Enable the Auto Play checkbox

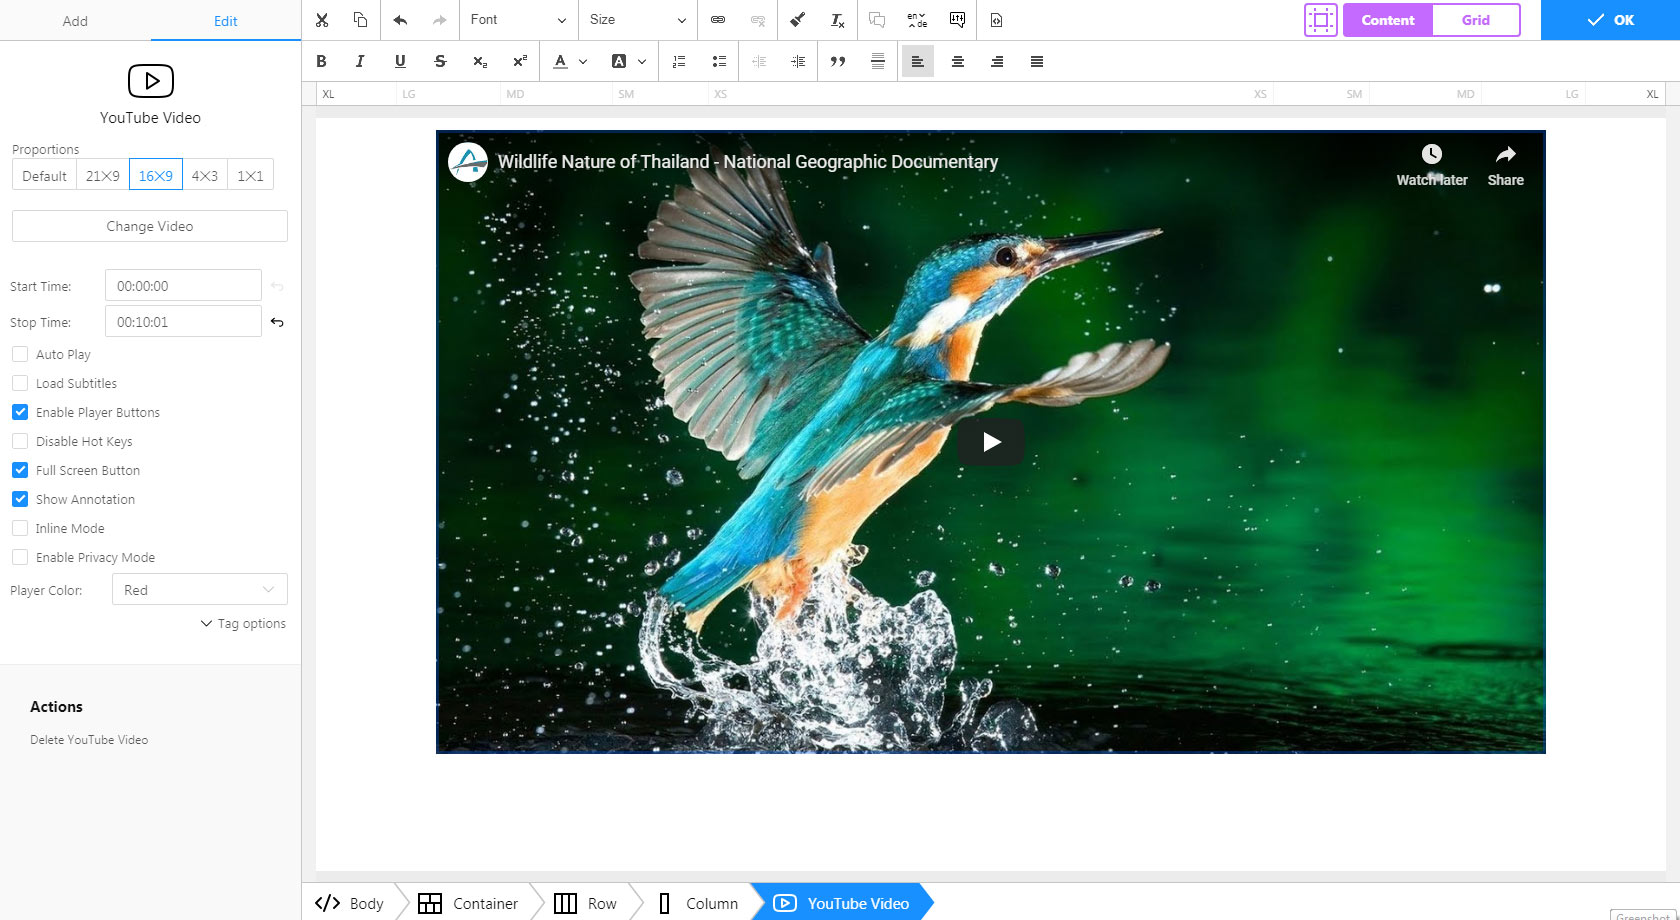point(20,354)
